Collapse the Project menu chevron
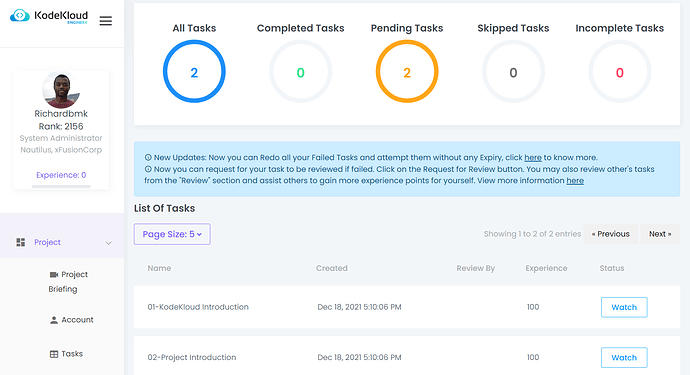 click(108, 243)
